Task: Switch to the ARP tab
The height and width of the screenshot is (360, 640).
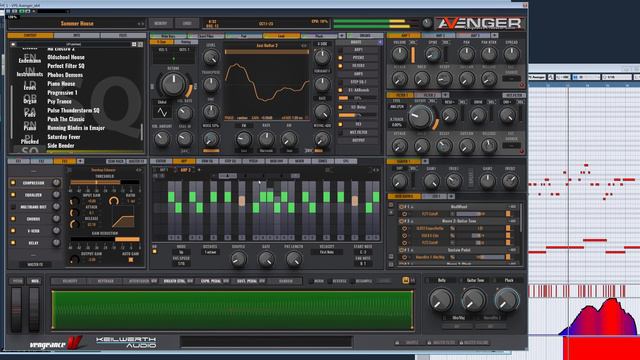Action: point(183,161)
